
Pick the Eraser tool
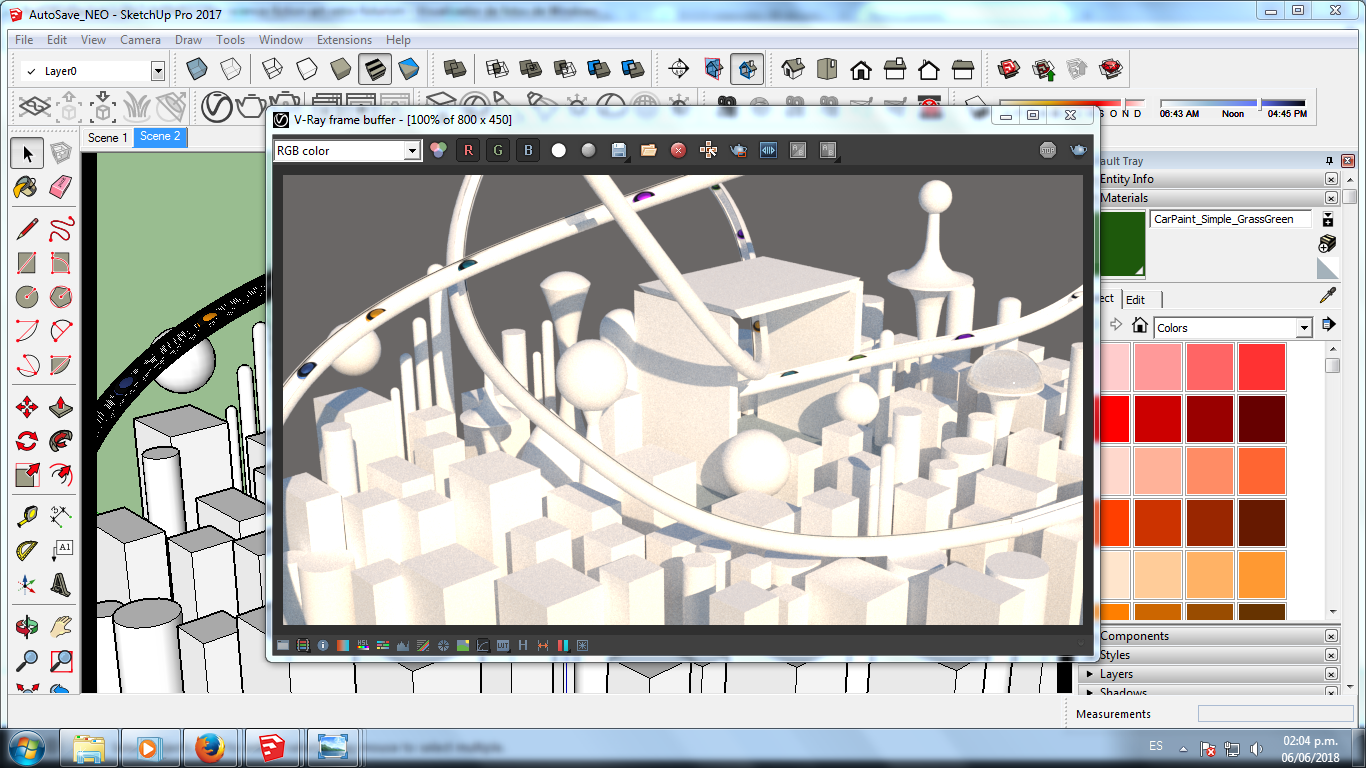(61, 187)
